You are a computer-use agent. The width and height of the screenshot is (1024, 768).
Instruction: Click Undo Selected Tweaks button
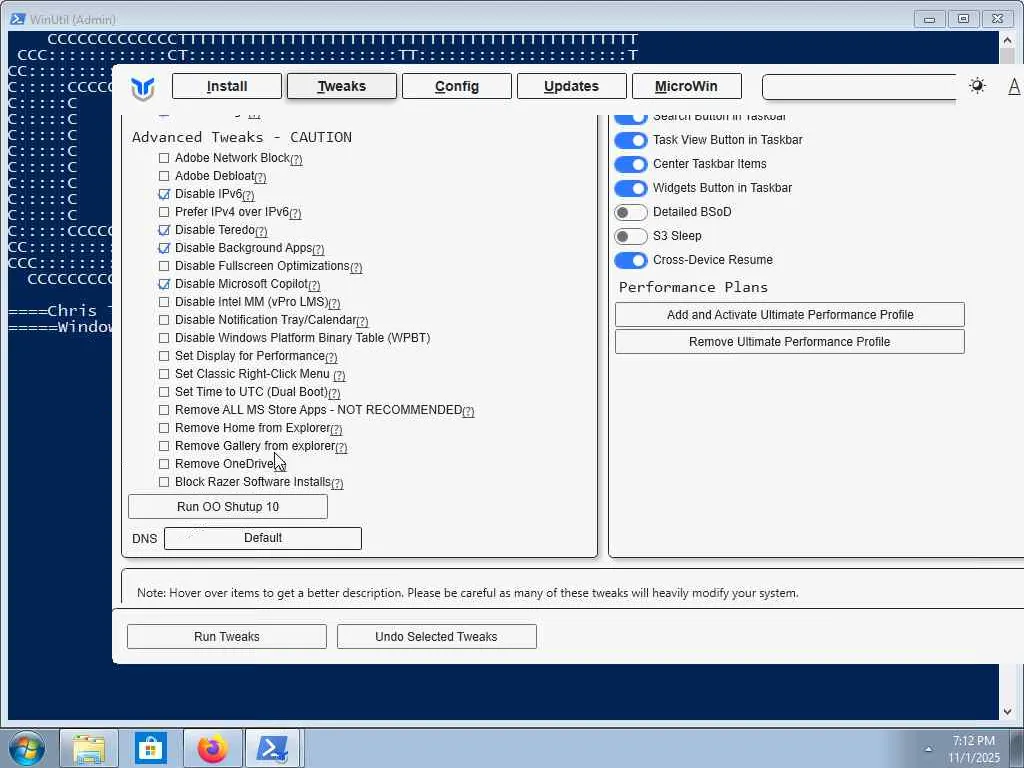coord(436,637)
